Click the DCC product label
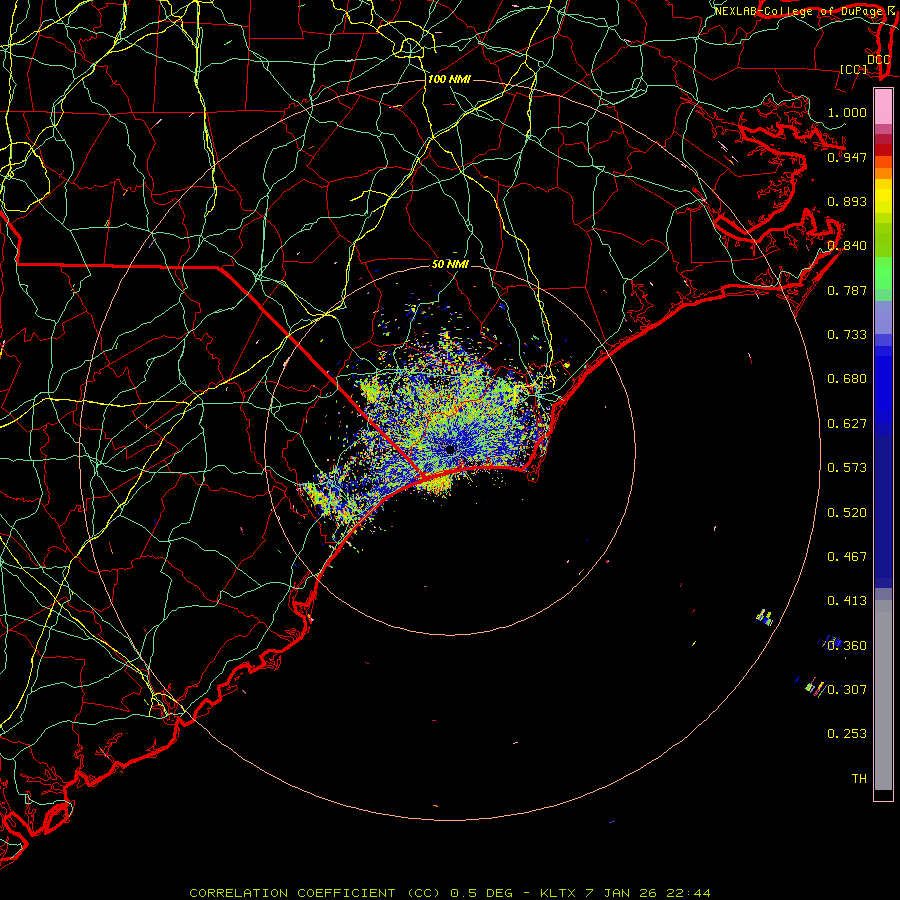 click(879, 59)
